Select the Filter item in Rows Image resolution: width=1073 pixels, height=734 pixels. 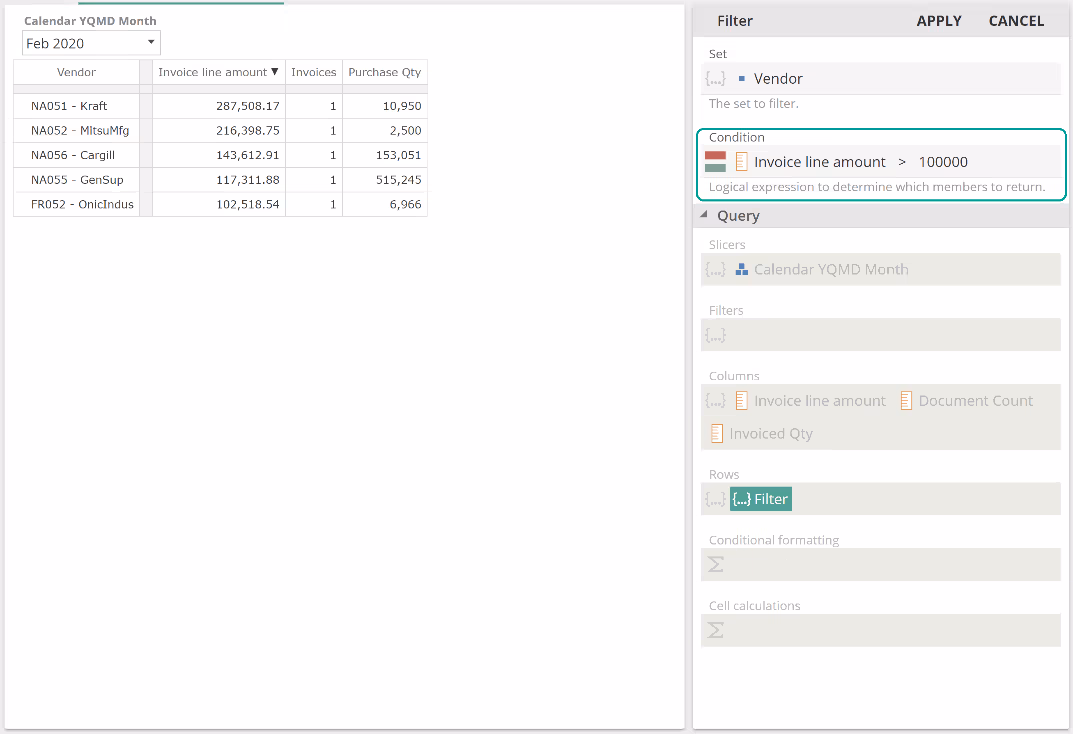761,499
